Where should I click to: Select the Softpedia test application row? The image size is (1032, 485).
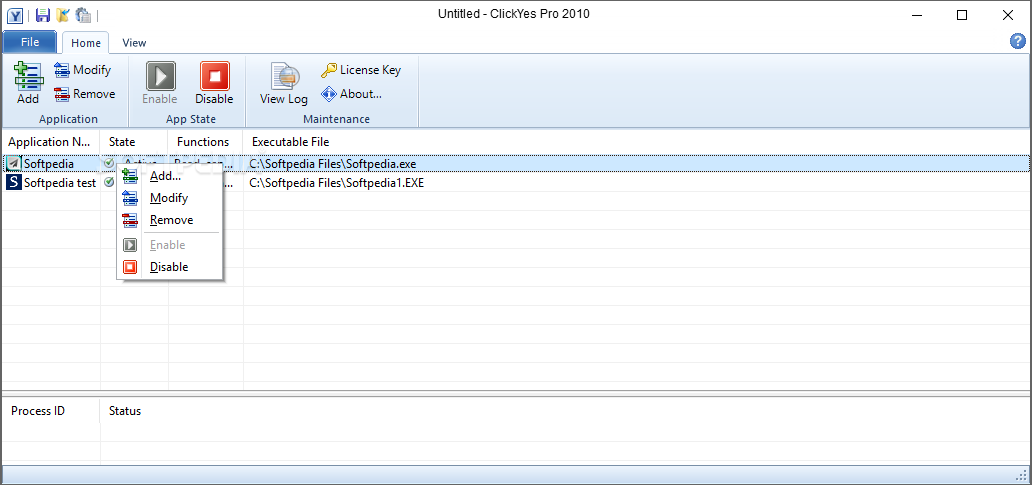[x=60, y=183]
